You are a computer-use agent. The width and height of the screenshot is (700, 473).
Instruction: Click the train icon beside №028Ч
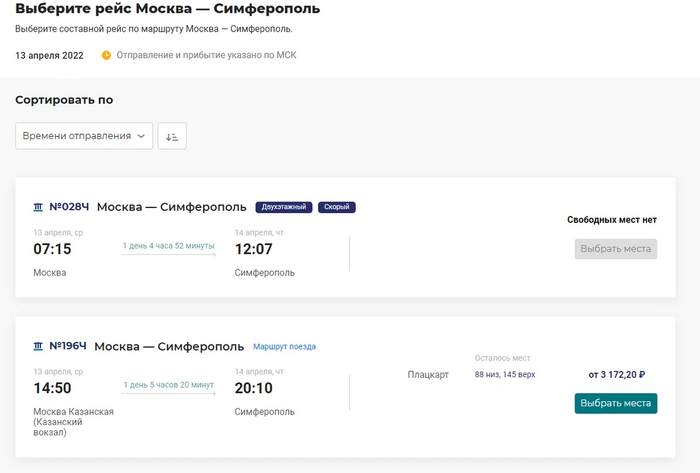point(38,207)
